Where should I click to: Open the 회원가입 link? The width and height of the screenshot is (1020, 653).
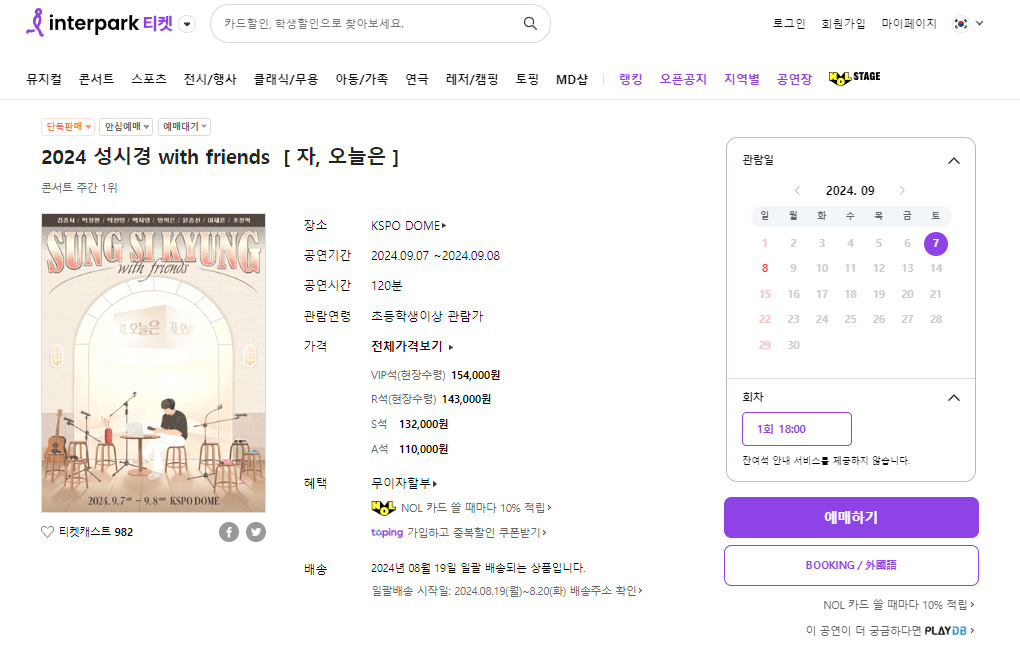[x=843, y=23]
